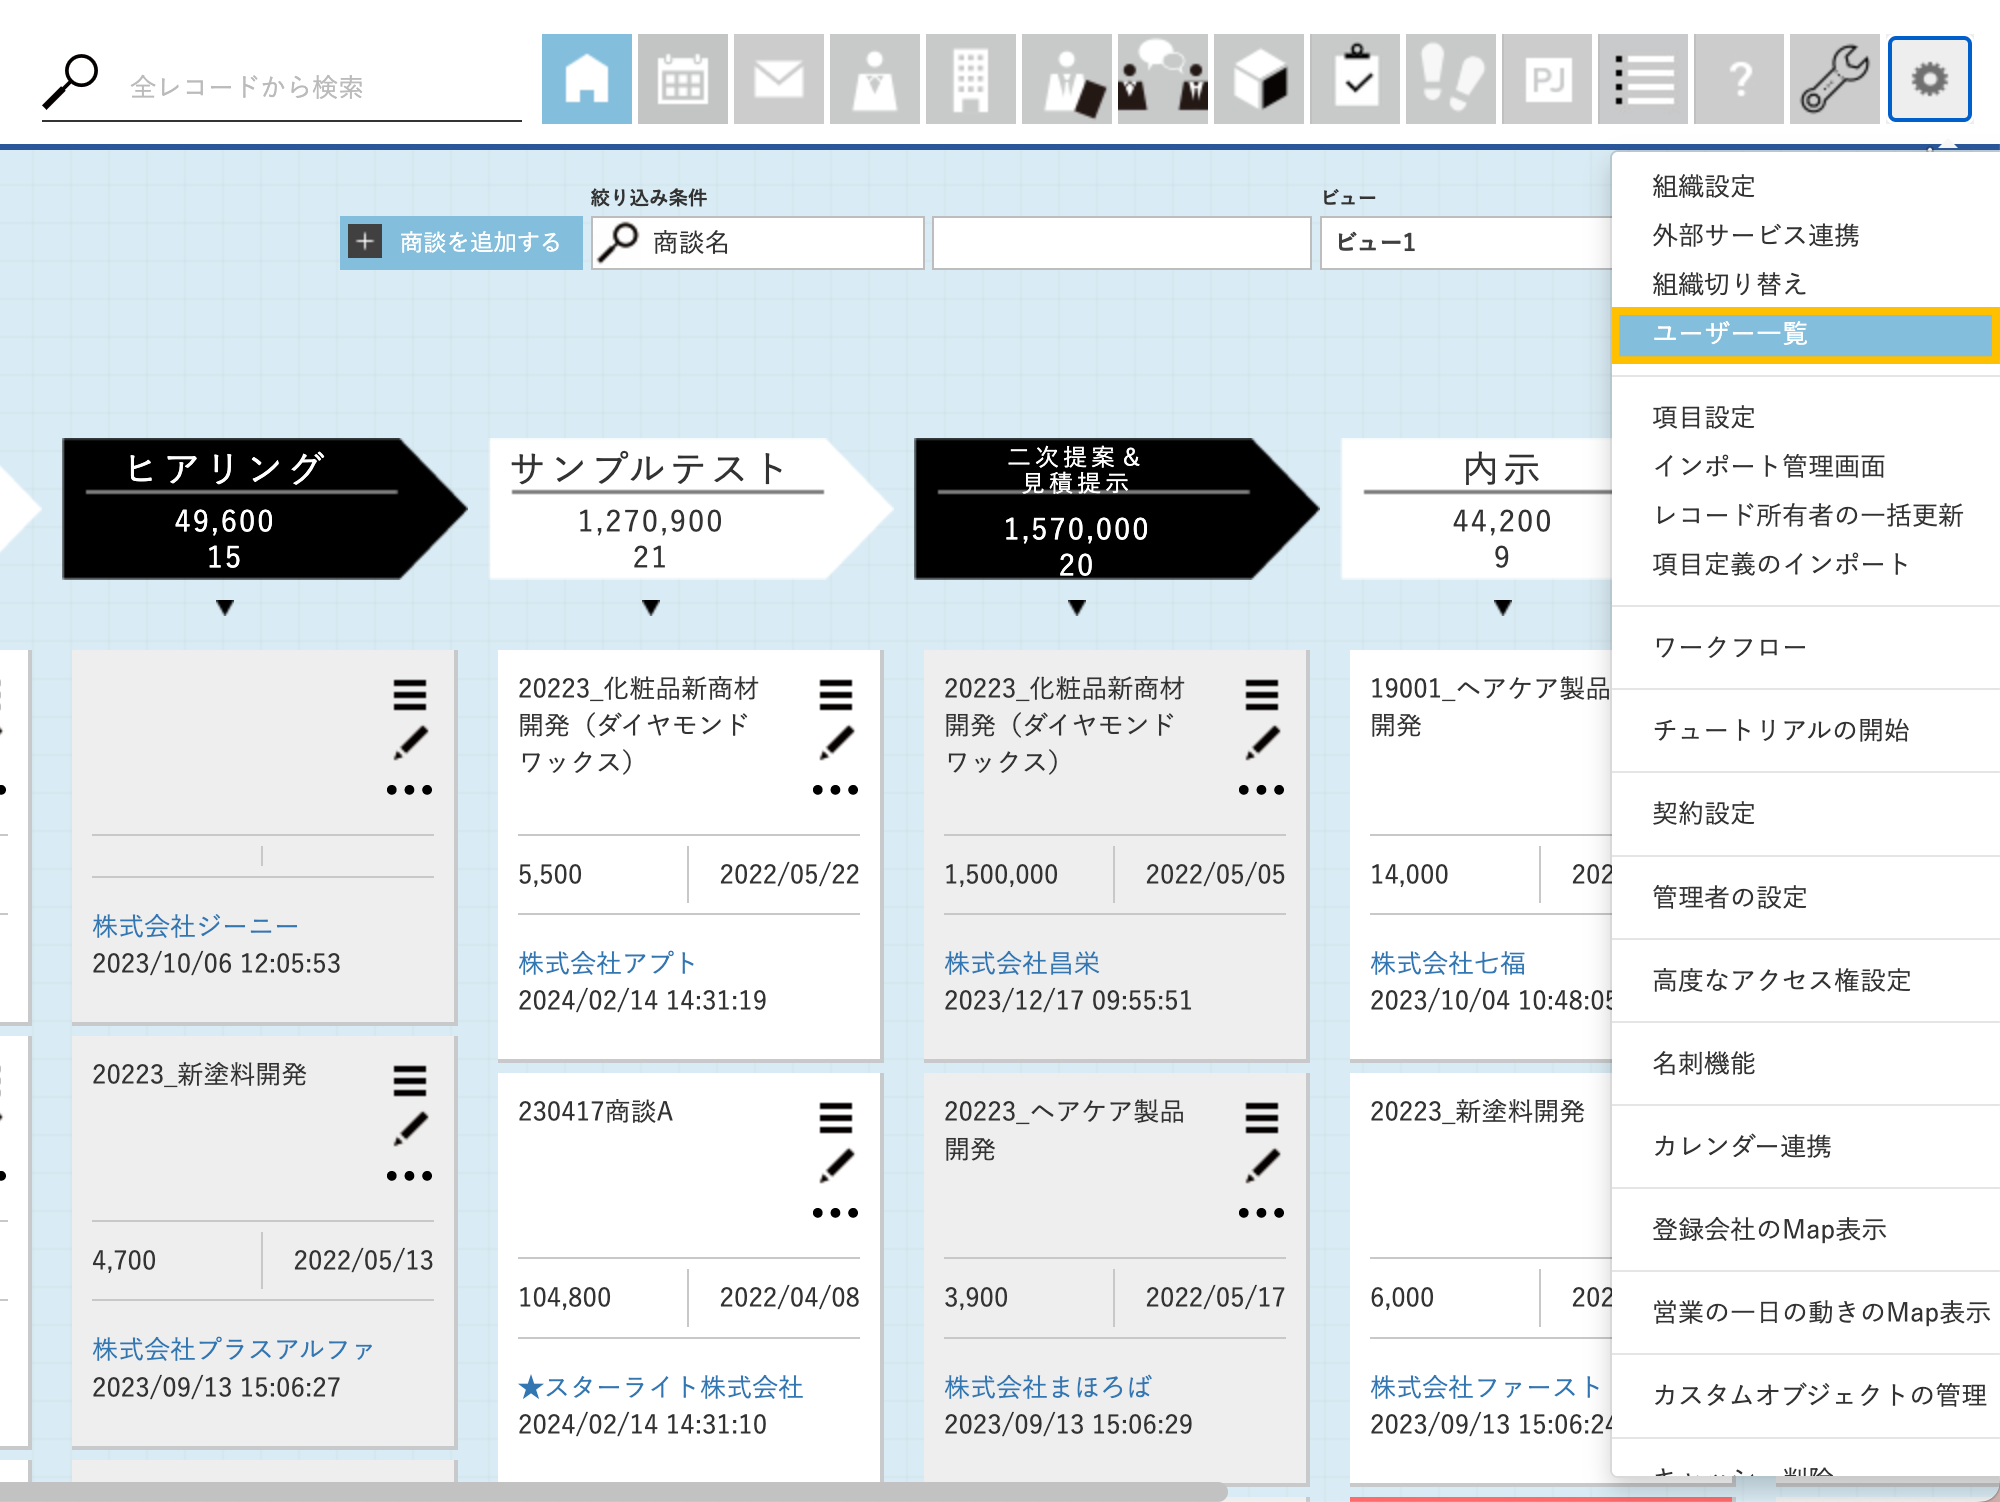Select 組織設定 in settings menu

(x=1703, y=186)
